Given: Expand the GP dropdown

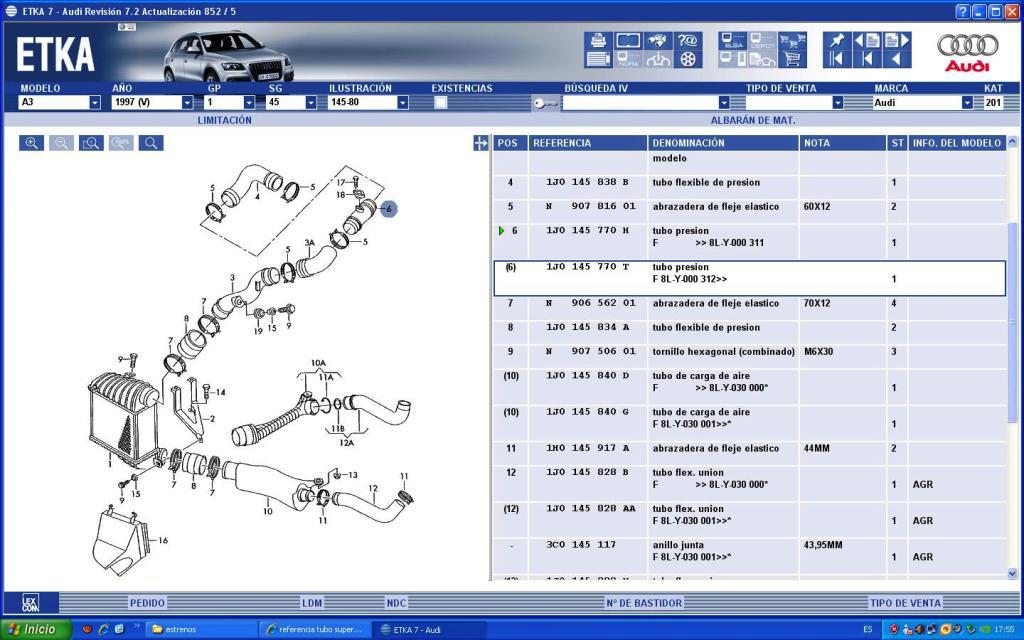Looking at the screenshot, I should click(249, 103).
